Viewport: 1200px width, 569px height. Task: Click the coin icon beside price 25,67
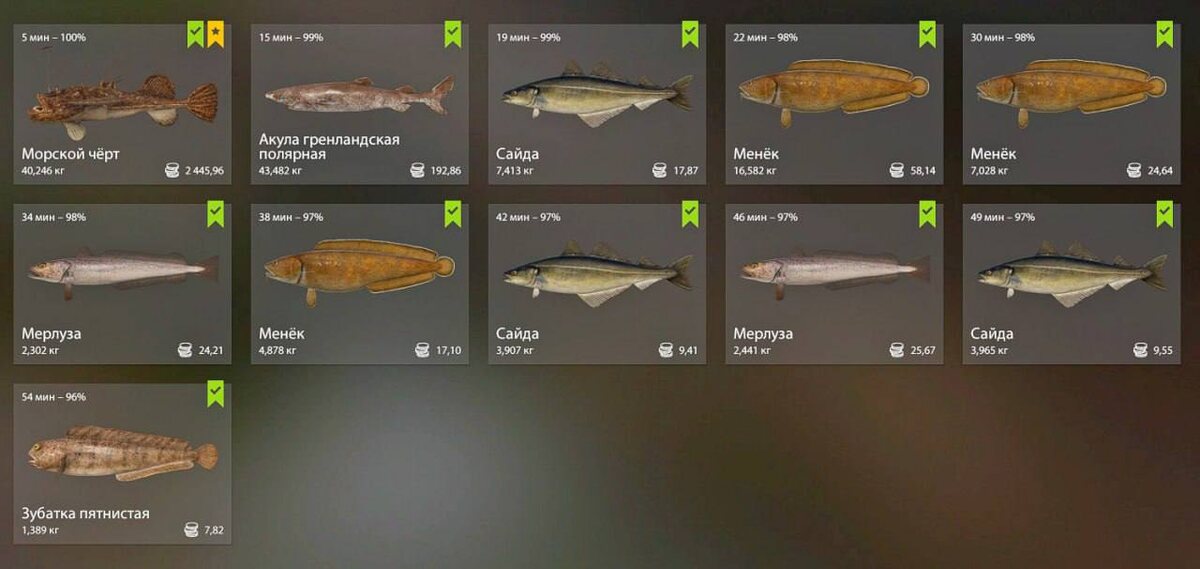[896, 350]
